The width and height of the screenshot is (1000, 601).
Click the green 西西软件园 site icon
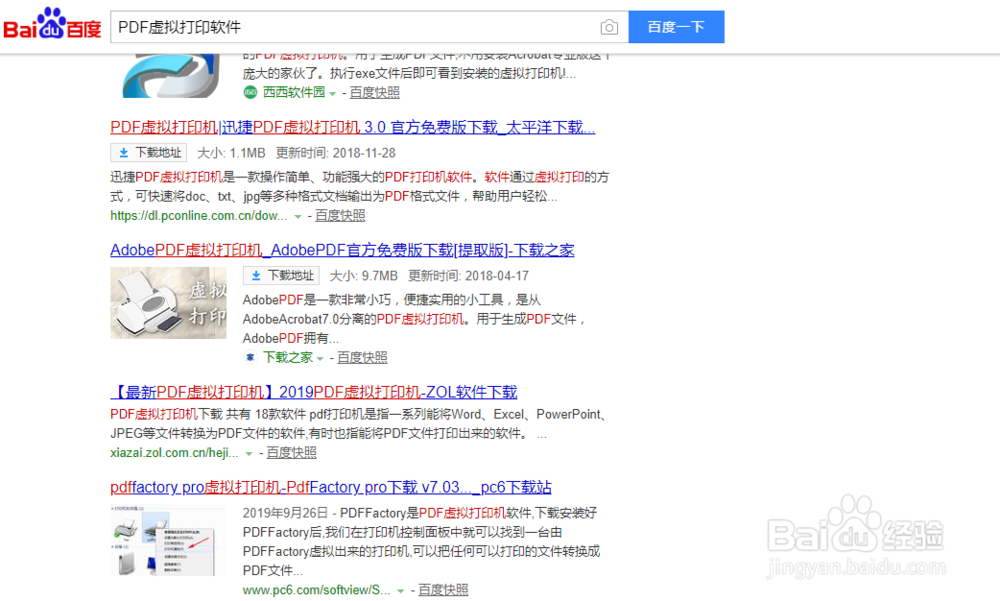pos(250,93)
